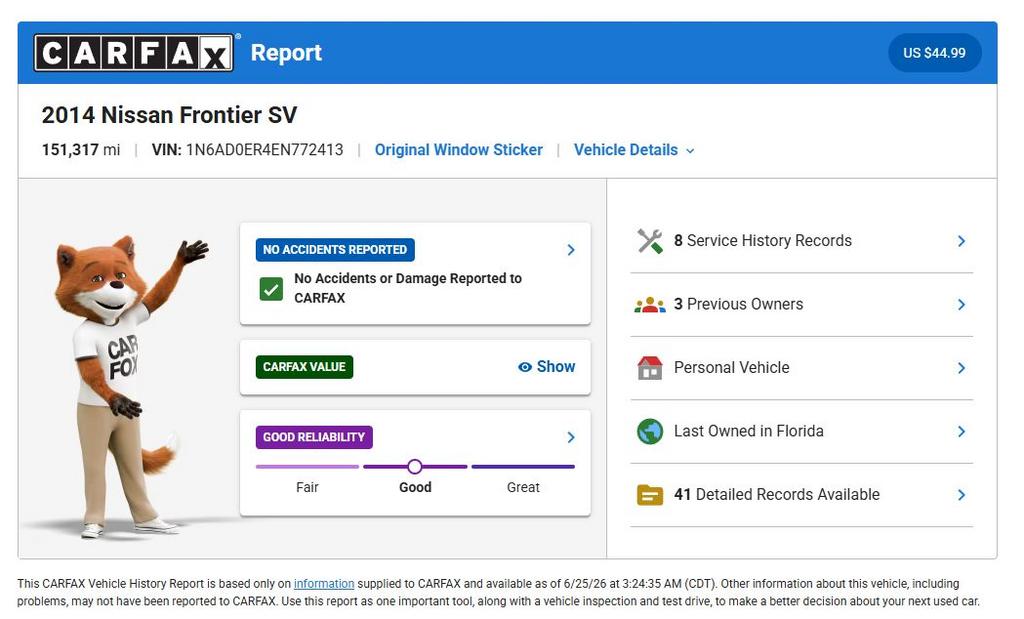1024x619 pixels.
Task: Open the chevron for 3 Previous Owners
Action: (x=961, y=304)
